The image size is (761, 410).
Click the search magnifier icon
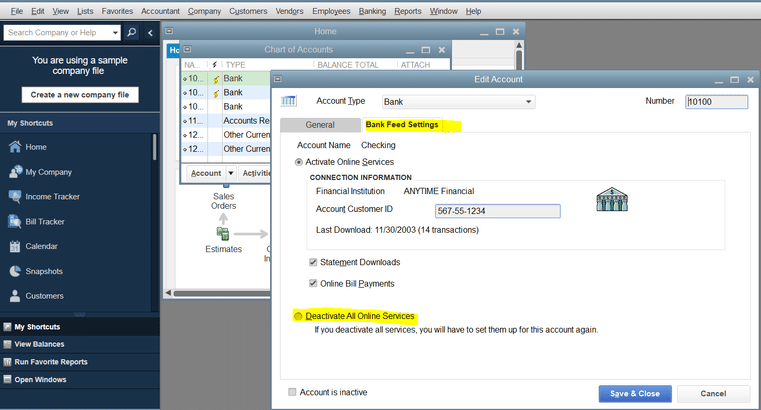coord(132,33)
